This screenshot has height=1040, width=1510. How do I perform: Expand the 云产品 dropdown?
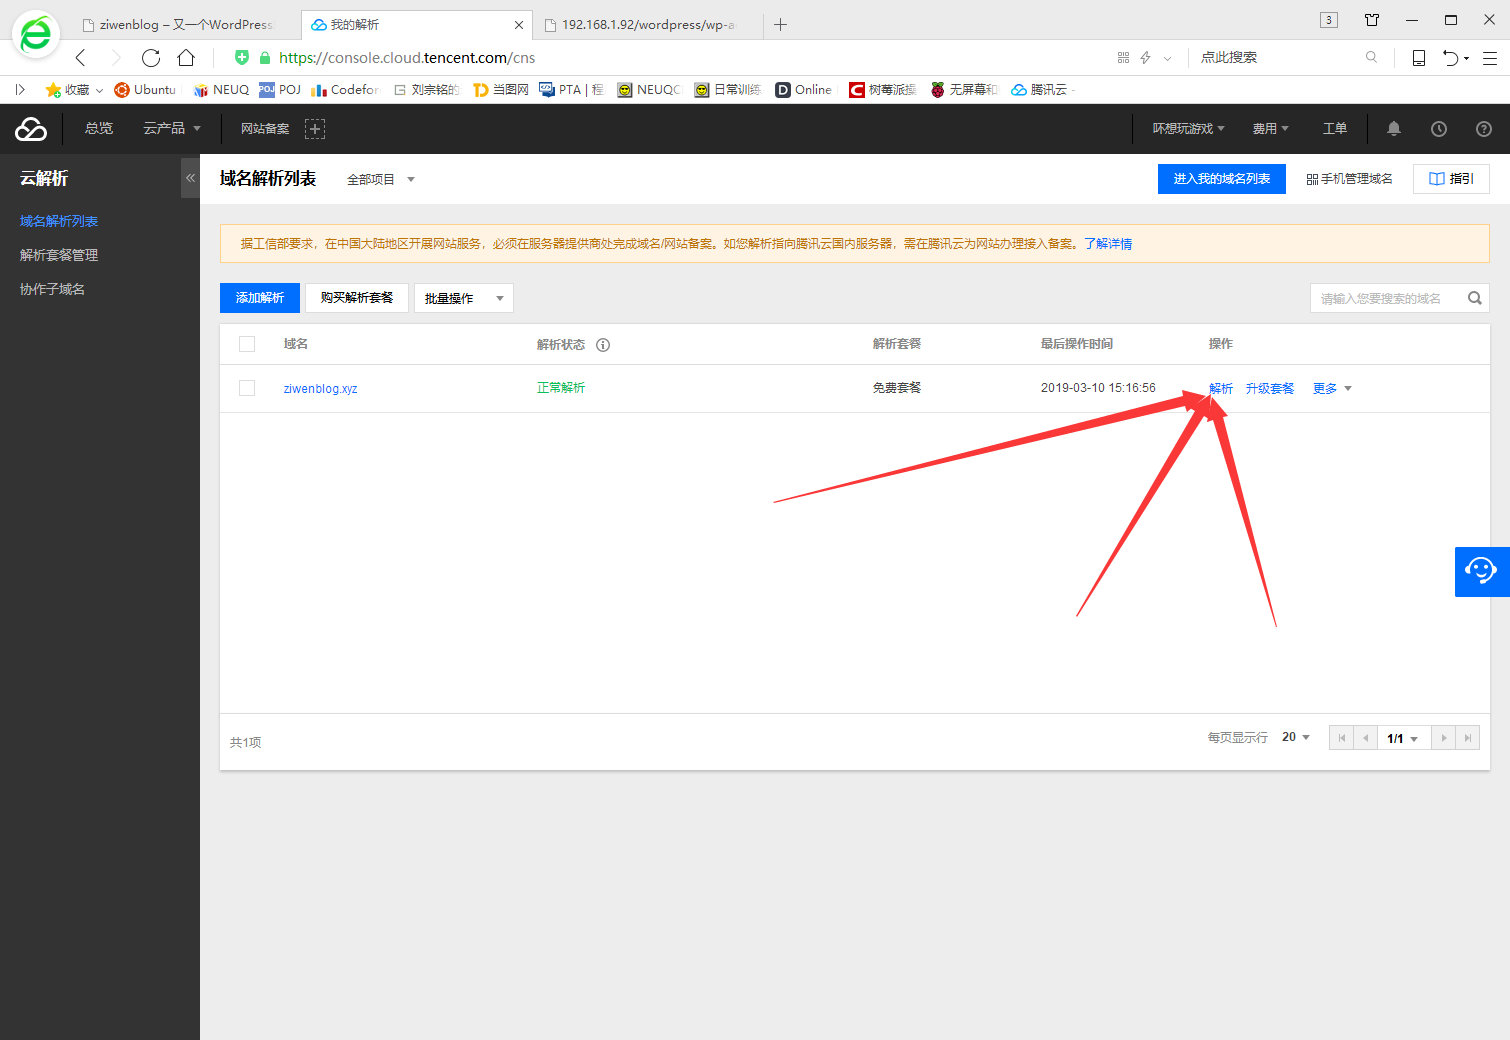172,128
